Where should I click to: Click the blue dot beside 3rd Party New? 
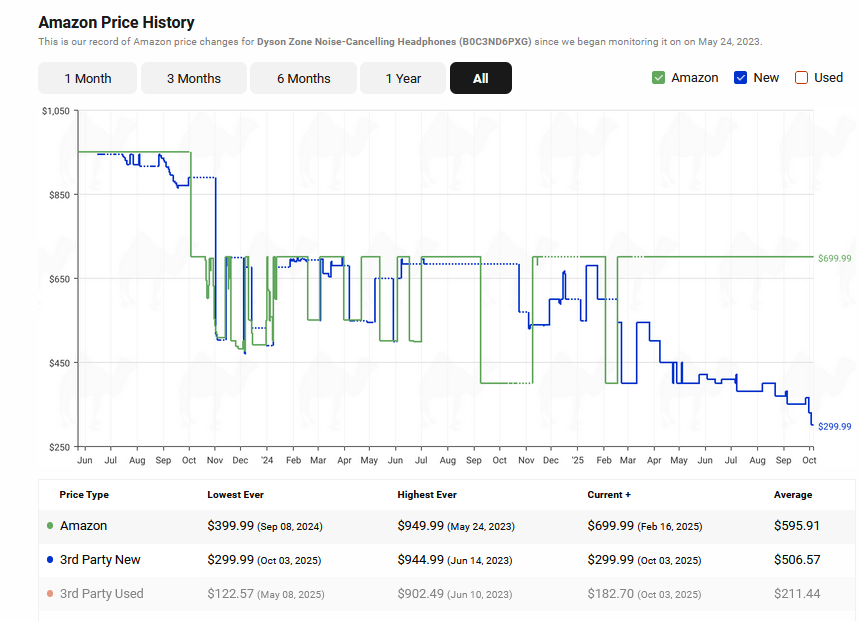50,560
